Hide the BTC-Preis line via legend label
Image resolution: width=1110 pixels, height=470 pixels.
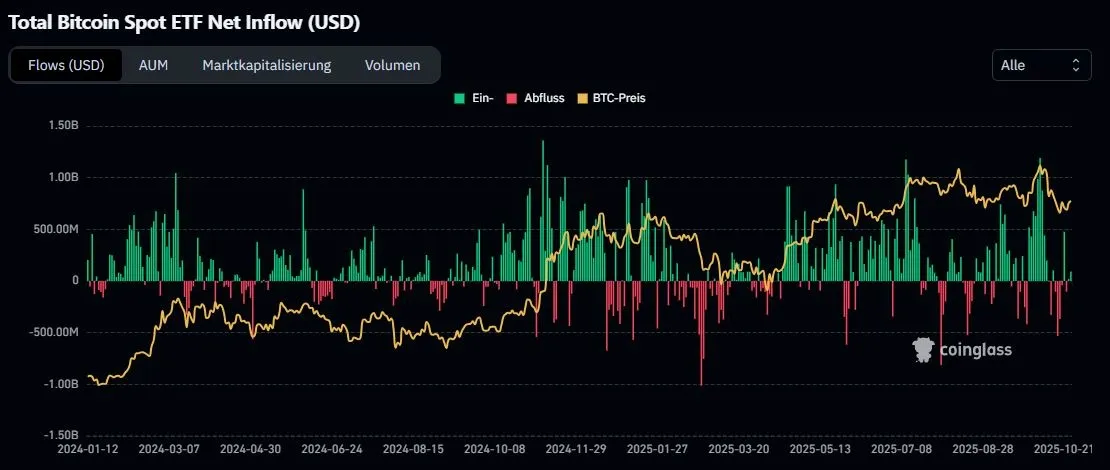[x=617, y=98]
